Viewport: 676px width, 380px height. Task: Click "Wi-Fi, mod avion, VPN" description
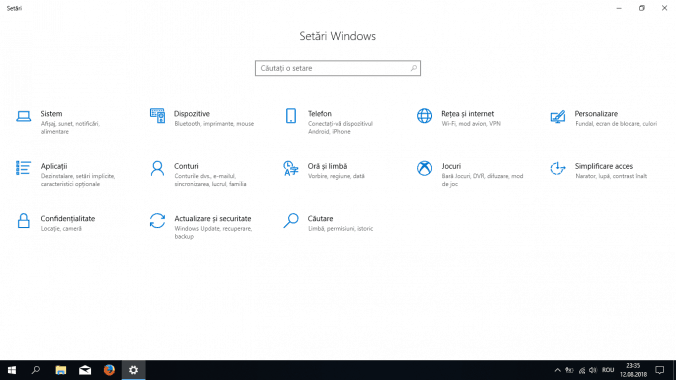click(x=471, y=124)
